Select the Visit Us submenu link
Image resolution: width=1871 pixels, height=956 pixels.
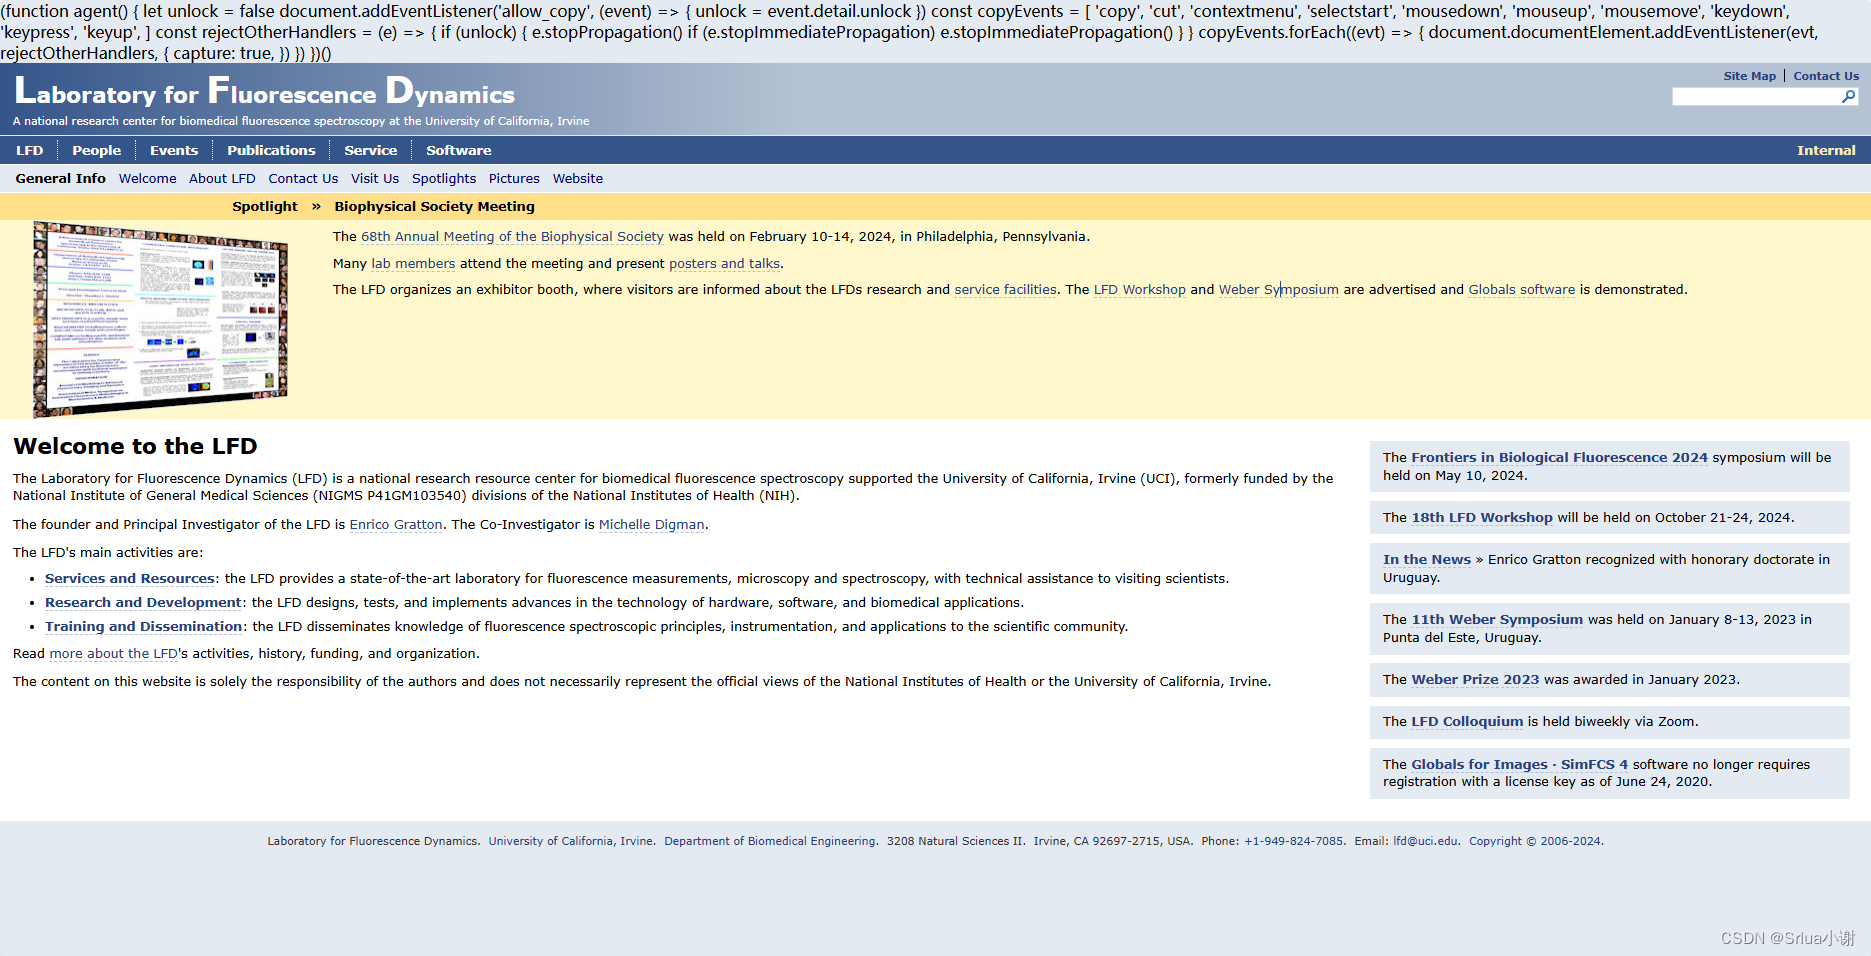coord(375,178)
